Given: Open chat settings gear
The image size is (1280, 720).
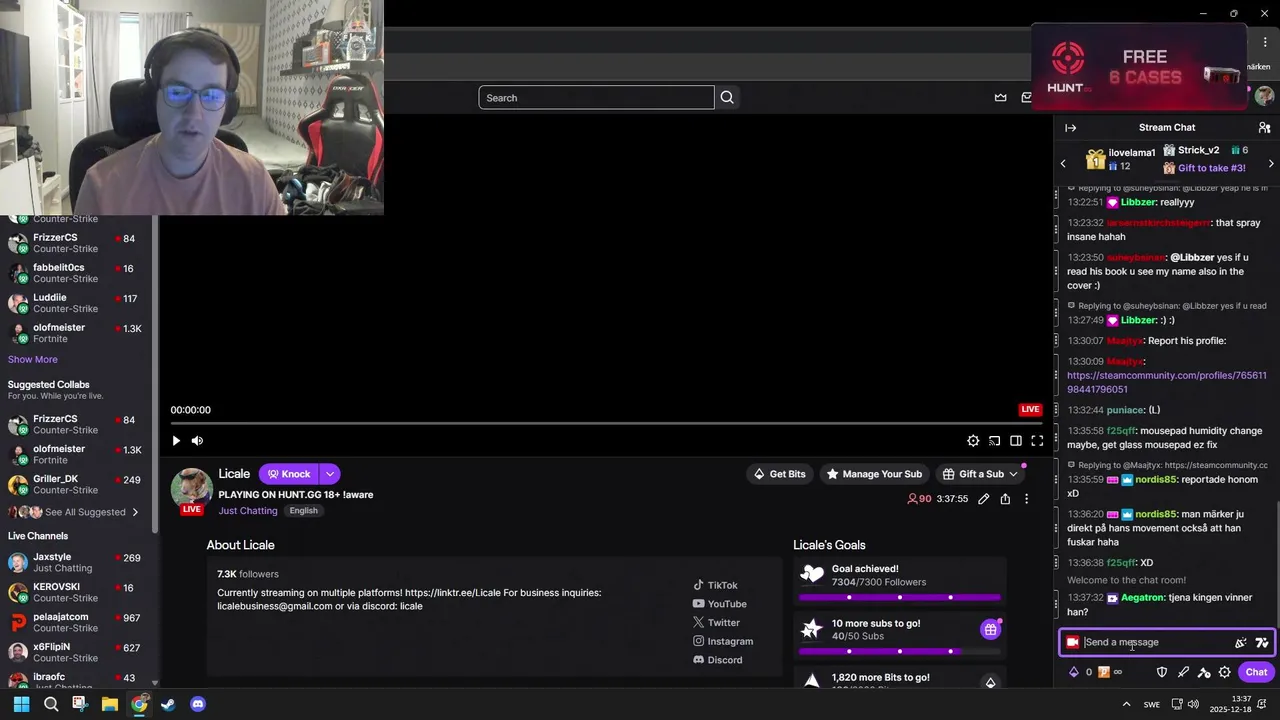Looking at the screenshot, I should [1225, 672].
